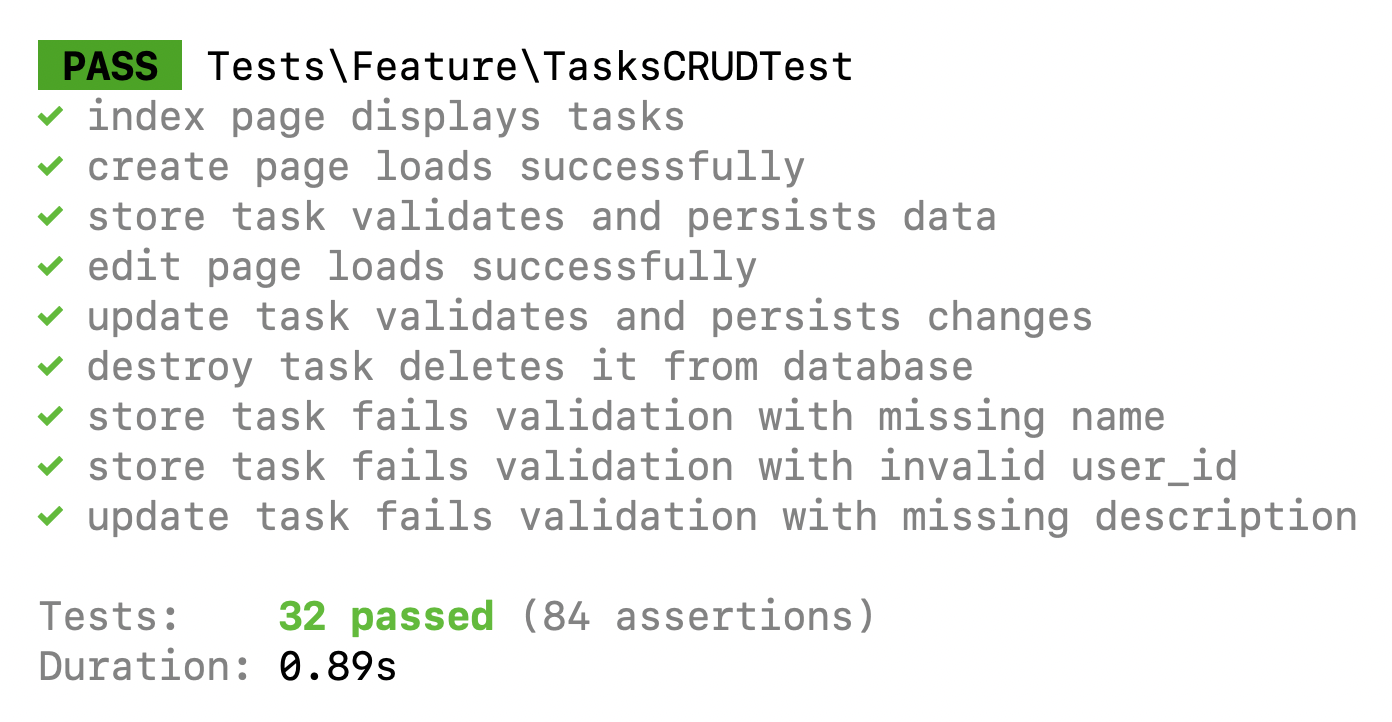The image size is (1392, 722).
Task: Click the green "32 passed" result
Action: tap(386, 616)
